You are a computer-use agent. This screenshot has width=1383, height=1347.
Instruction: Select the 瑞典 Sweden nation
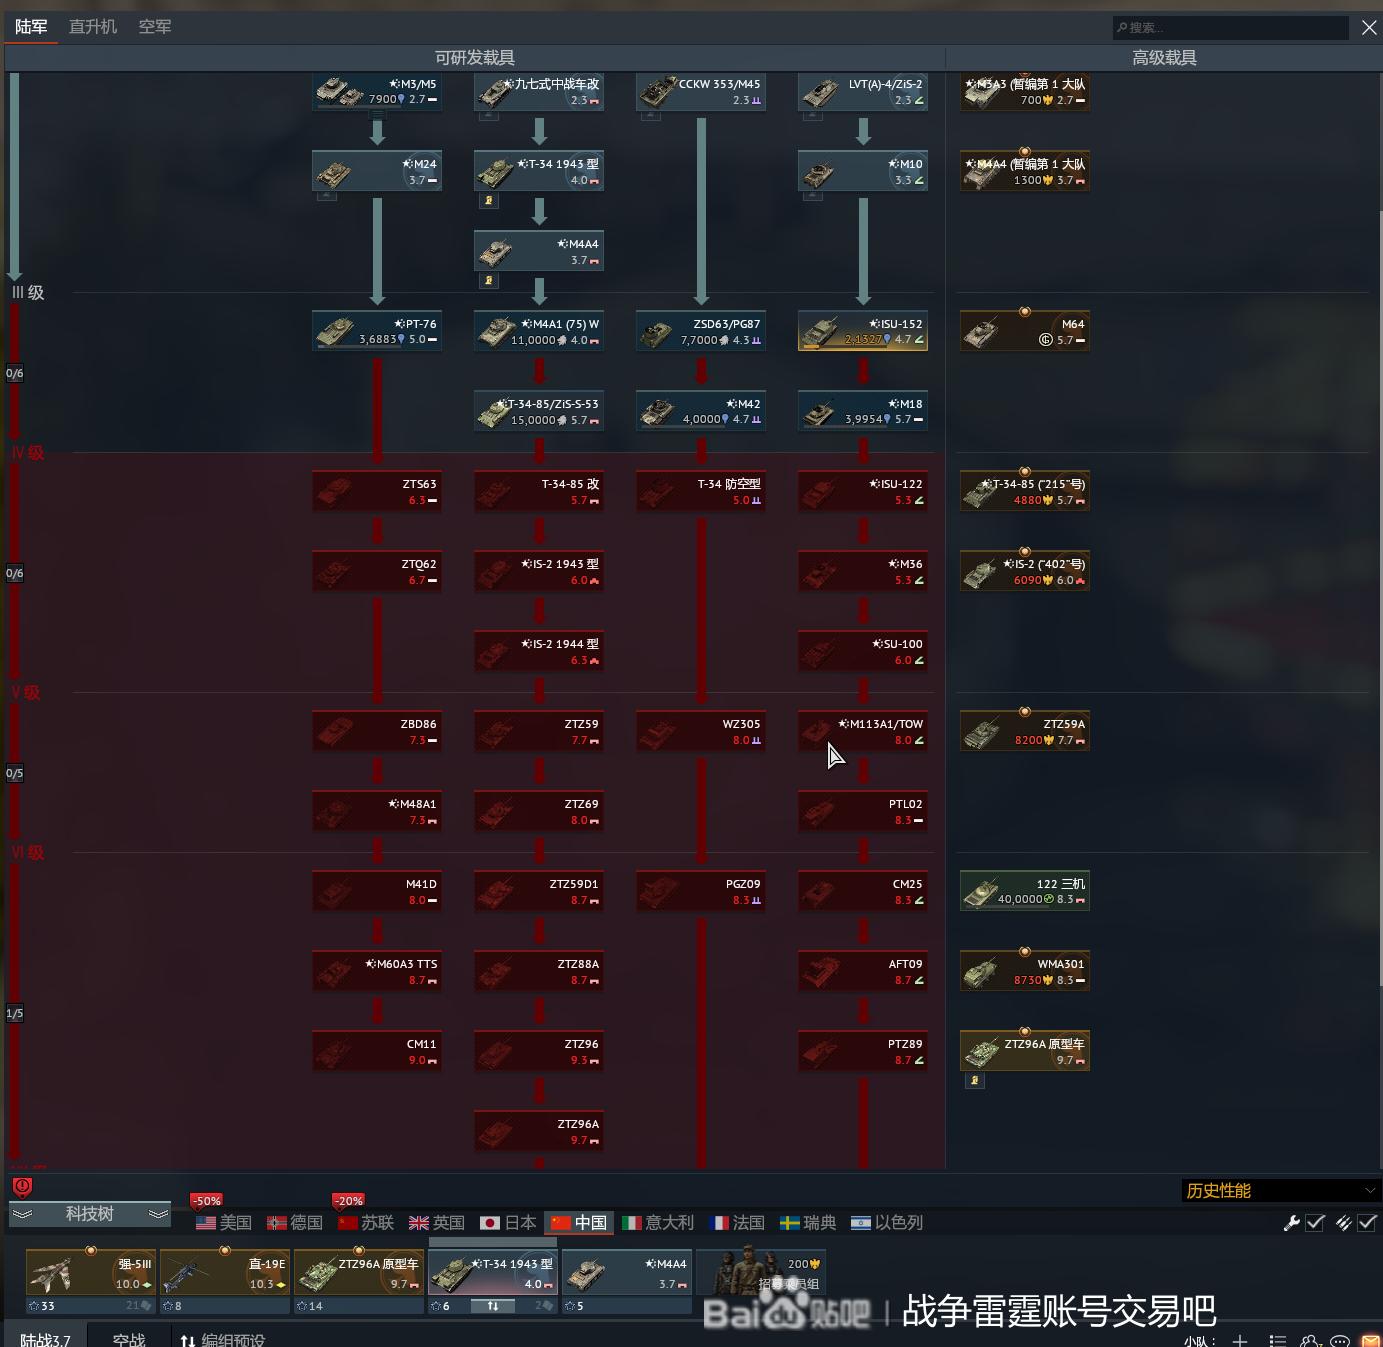pos(809,1222)
